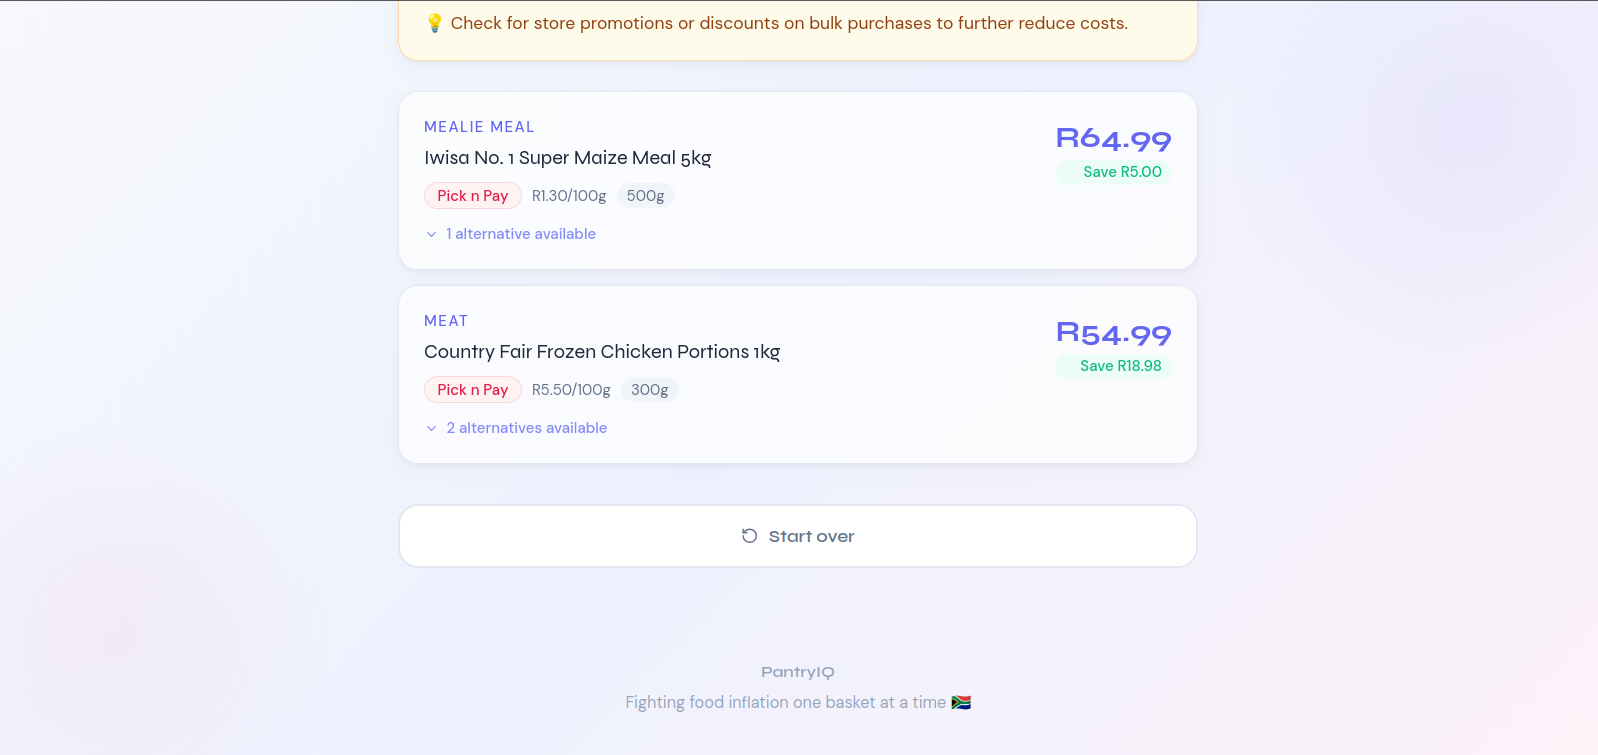
Task: Click the Save R18.98 badge
Action: click(1113, 366)
